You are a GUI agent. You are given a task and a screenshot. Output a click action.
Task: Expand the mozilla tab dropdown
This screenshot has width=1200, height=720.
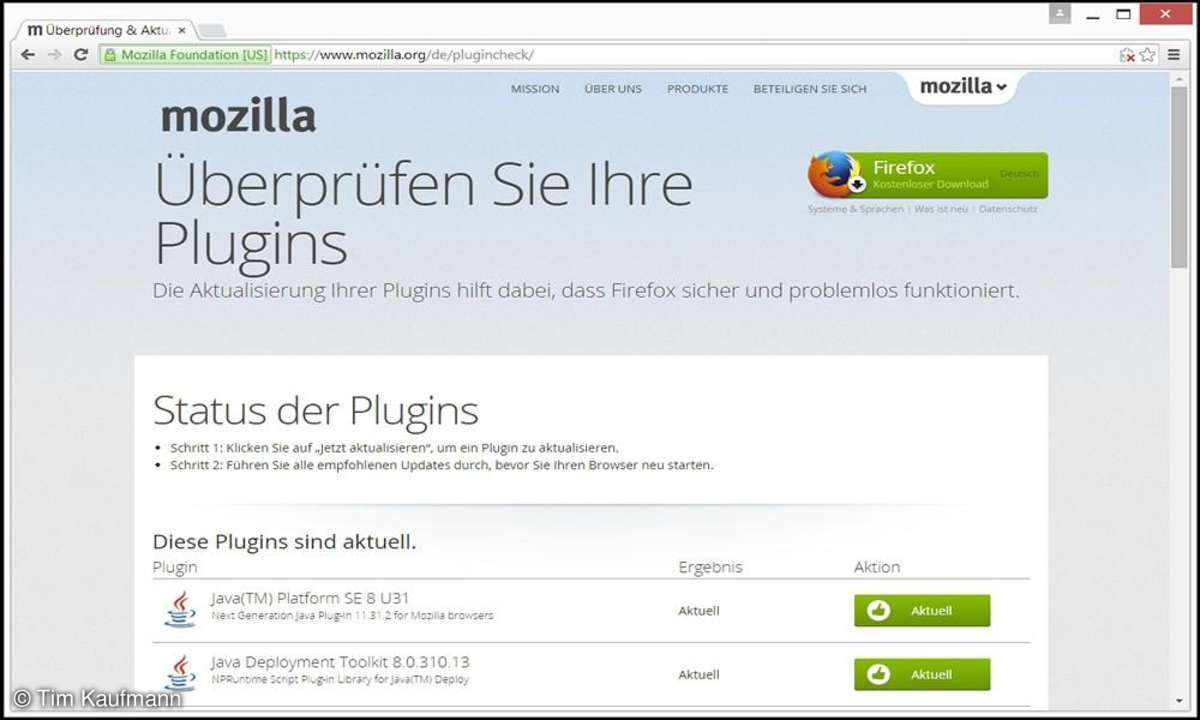(x=962, y=86)
